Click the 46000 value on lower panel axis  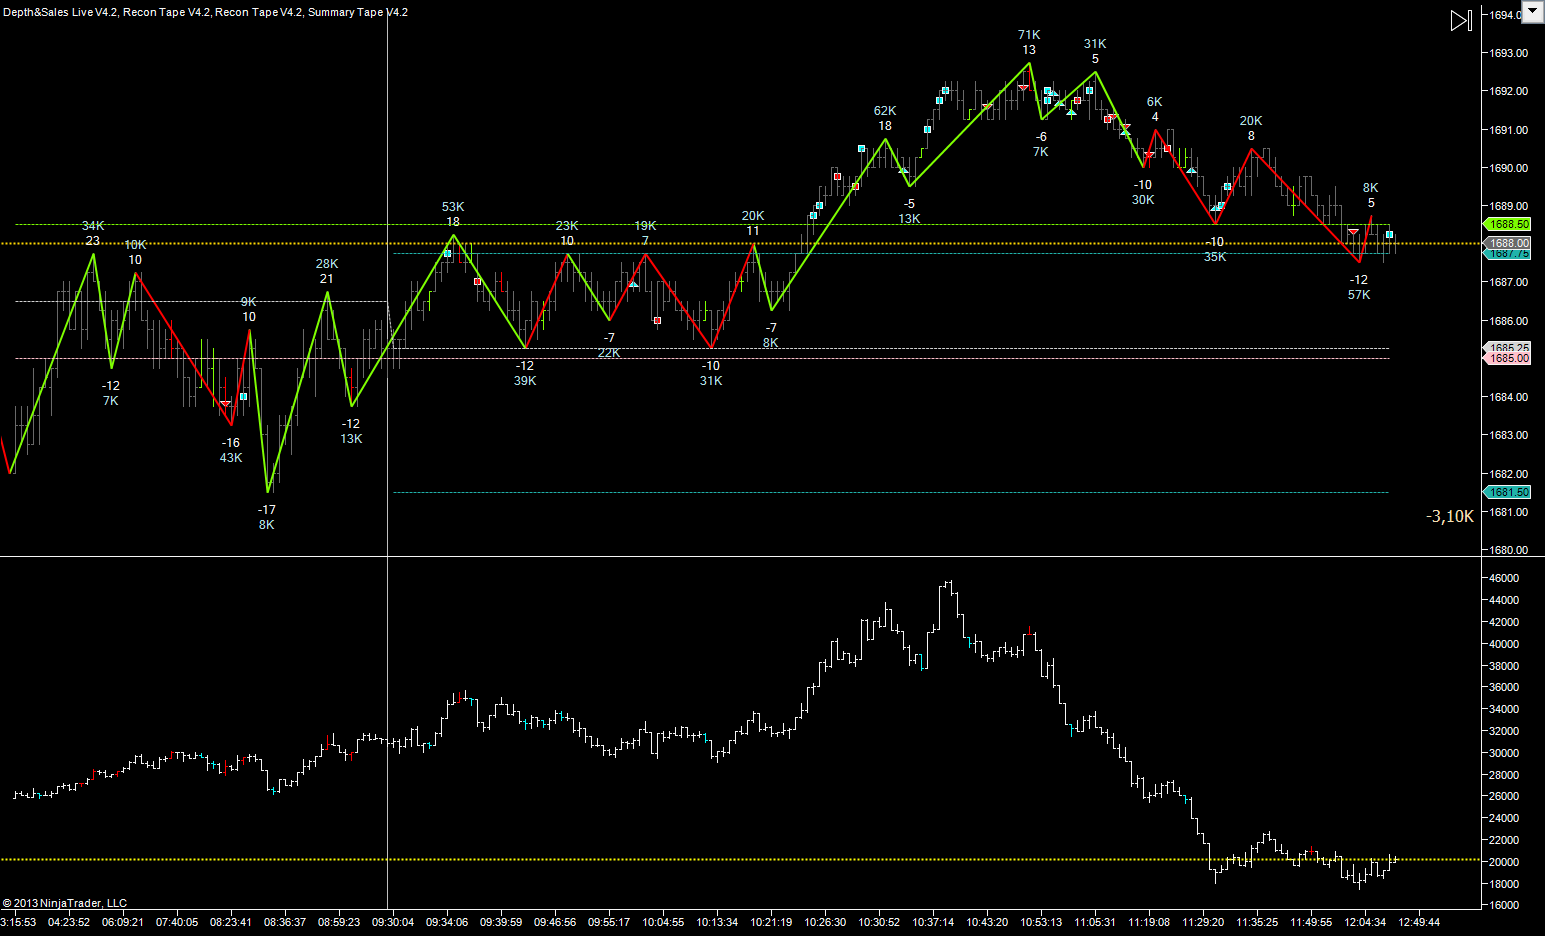[1505, 578]
